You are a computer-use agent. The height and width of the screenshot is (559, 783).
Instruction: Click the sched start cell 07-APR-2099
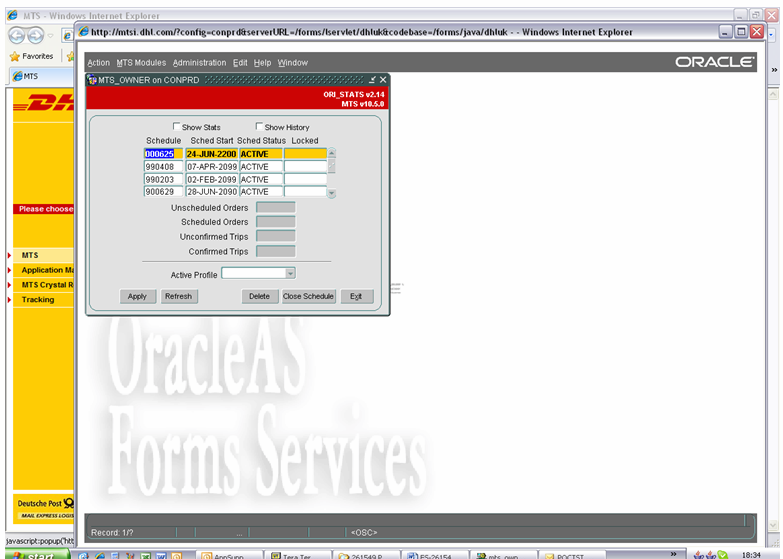tap(212, 167)
